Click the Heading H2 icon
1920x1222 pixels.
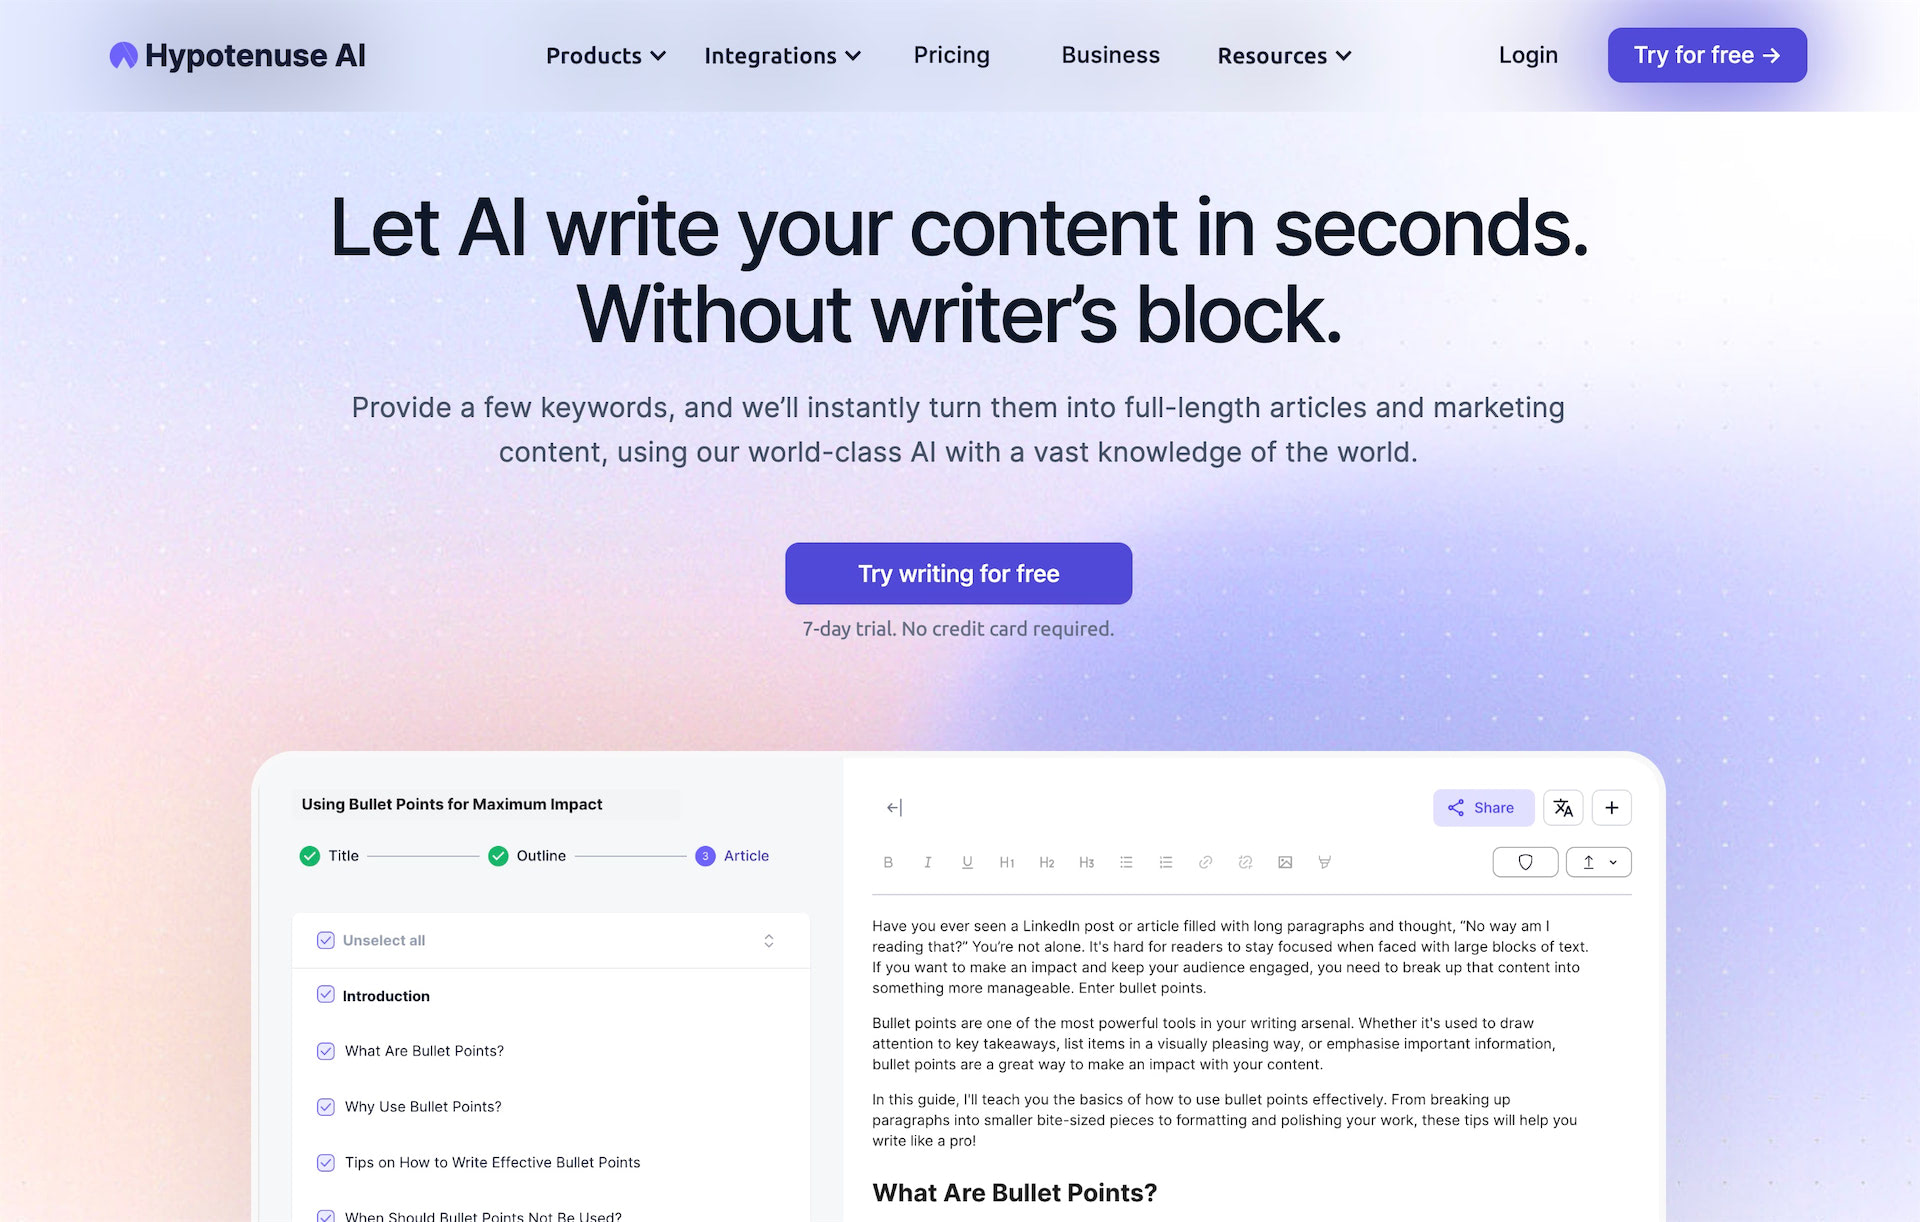1048,861
